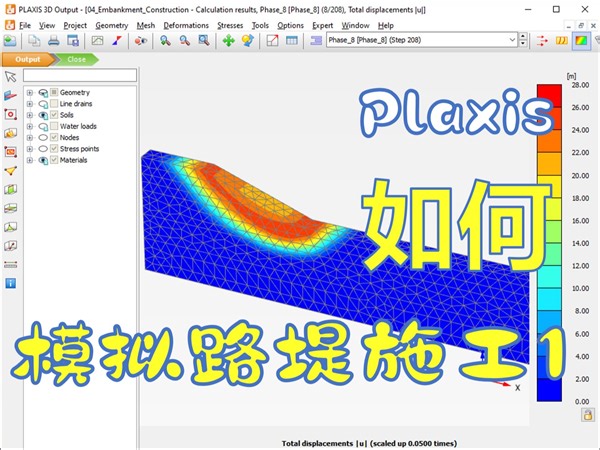Select the arrow pointer tool in the side toolbar
Viewport: 600px width, 450px height.
[x=10, y=77]
